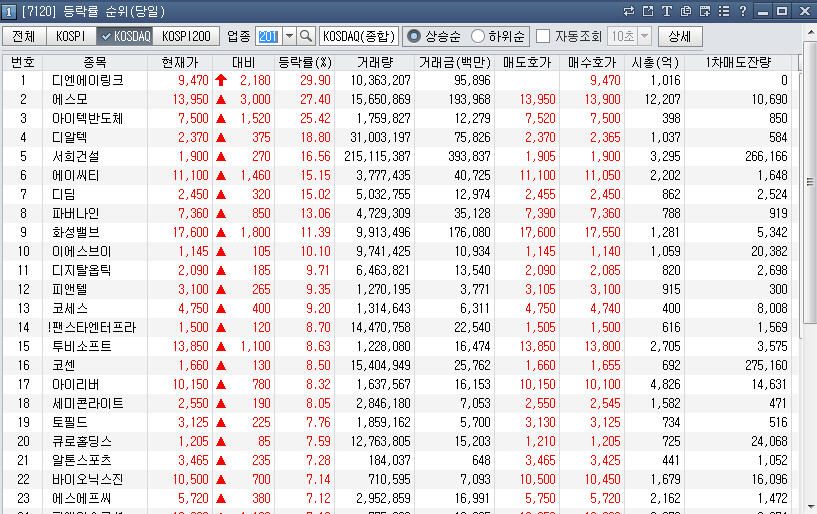Open the 10초 refresh interval dropdown

(643, 36)
